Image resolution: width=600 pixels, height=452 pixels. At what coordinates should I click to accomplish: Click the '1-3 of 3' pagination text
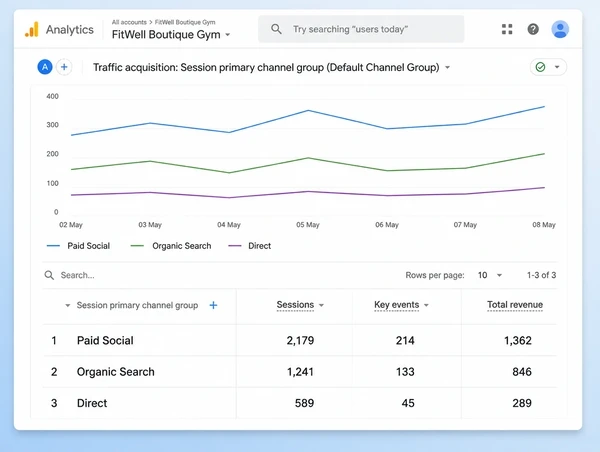click(x=541, y=275)
